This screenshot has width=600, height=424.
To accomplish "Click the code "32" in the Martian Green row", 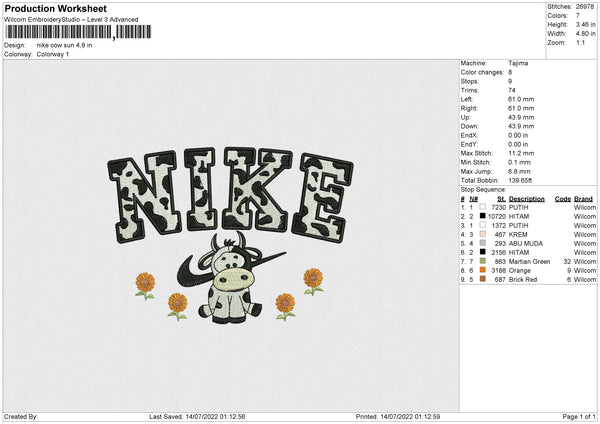I will point(567,261).
